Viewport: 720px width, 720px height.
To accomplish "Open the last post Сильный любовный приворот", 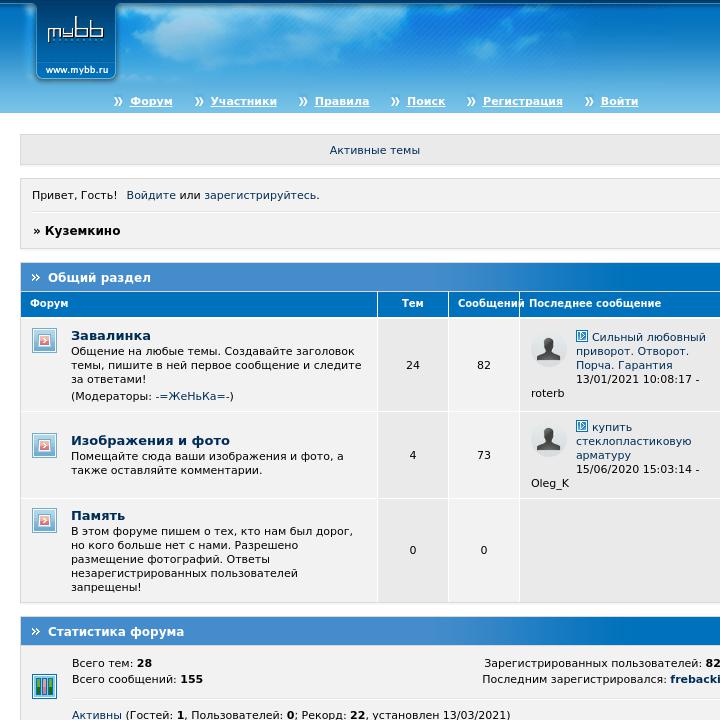I will coord(641,351).
